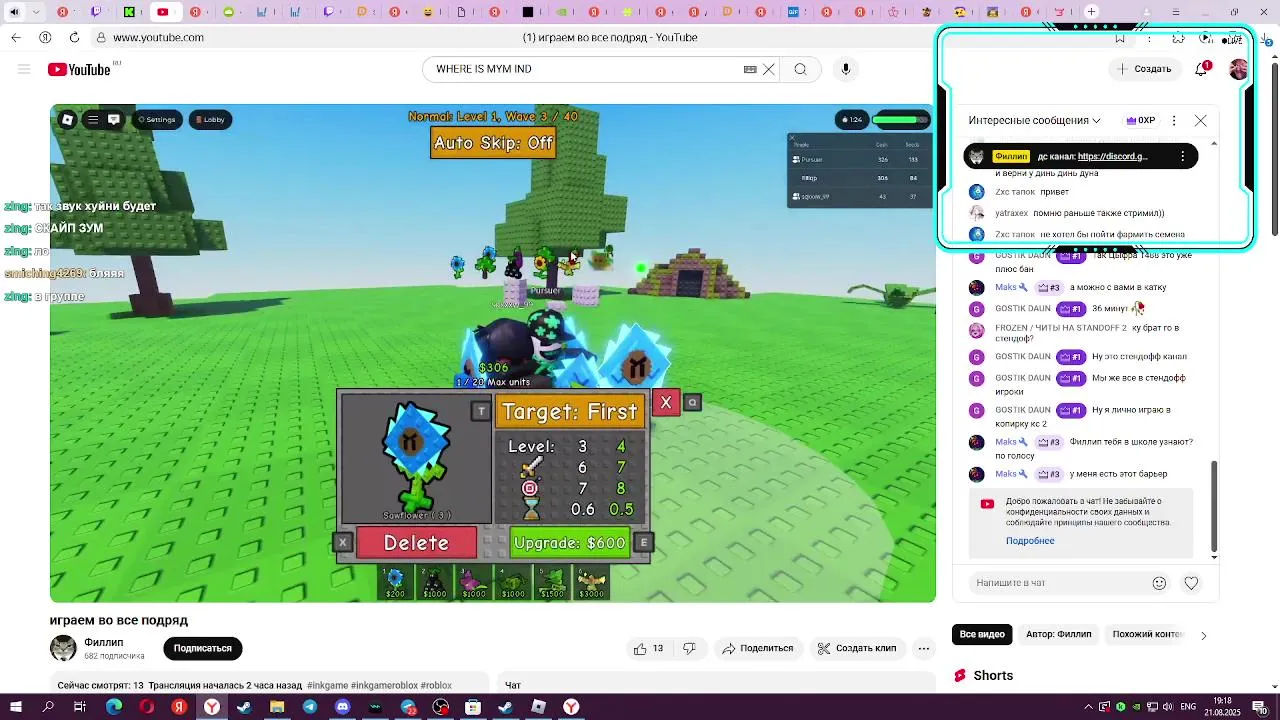Click the ENG language indicator in tray
Image resolution: width=1280 pixels, height=720 pixels.
coord(1188,707)
